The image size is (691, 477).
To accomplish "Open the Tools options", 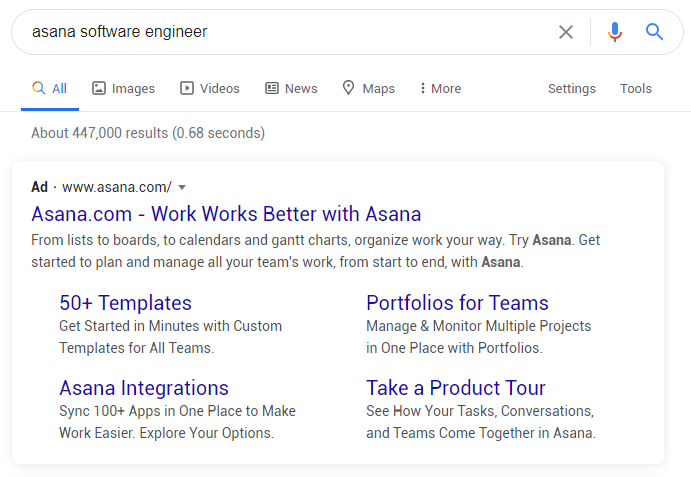I will [635, 88].
